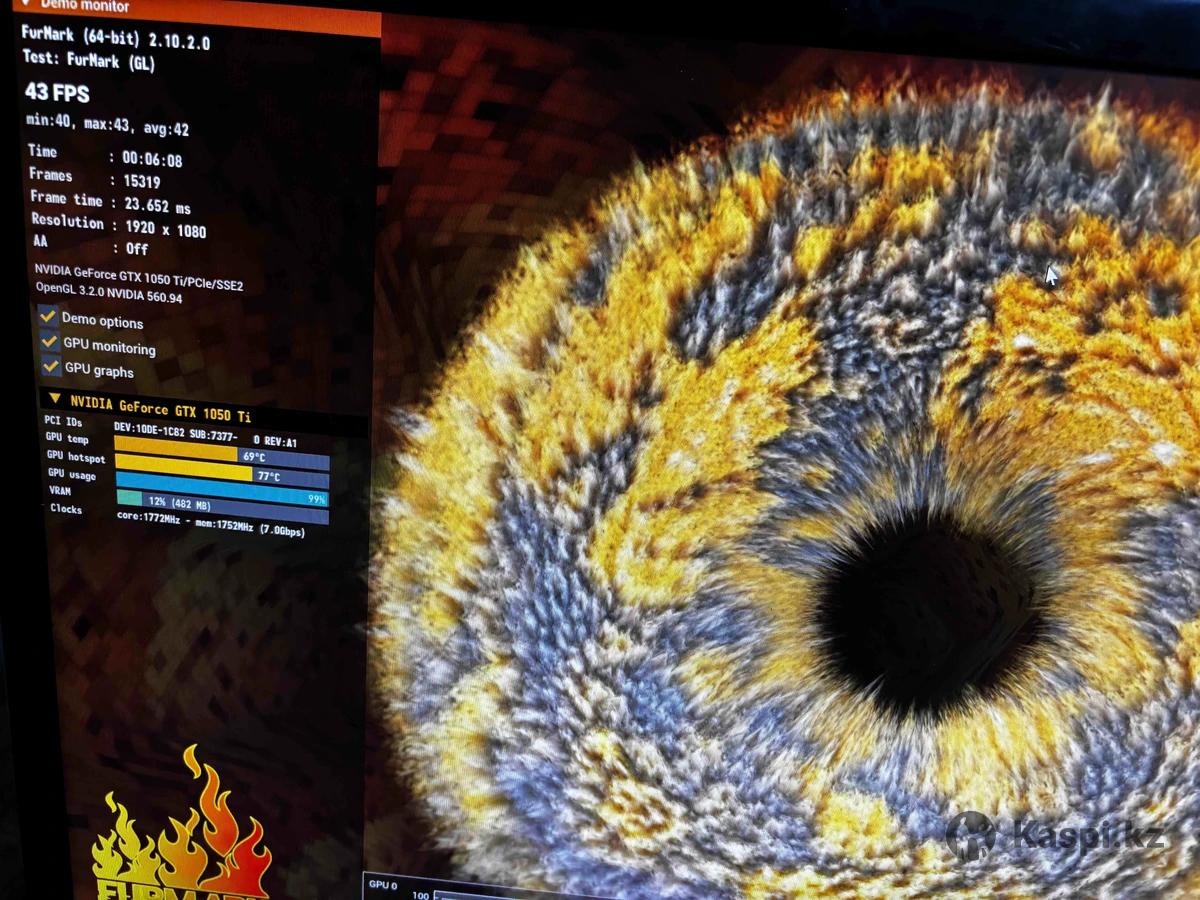Toggle the GPU graphs checkbox

50,366
